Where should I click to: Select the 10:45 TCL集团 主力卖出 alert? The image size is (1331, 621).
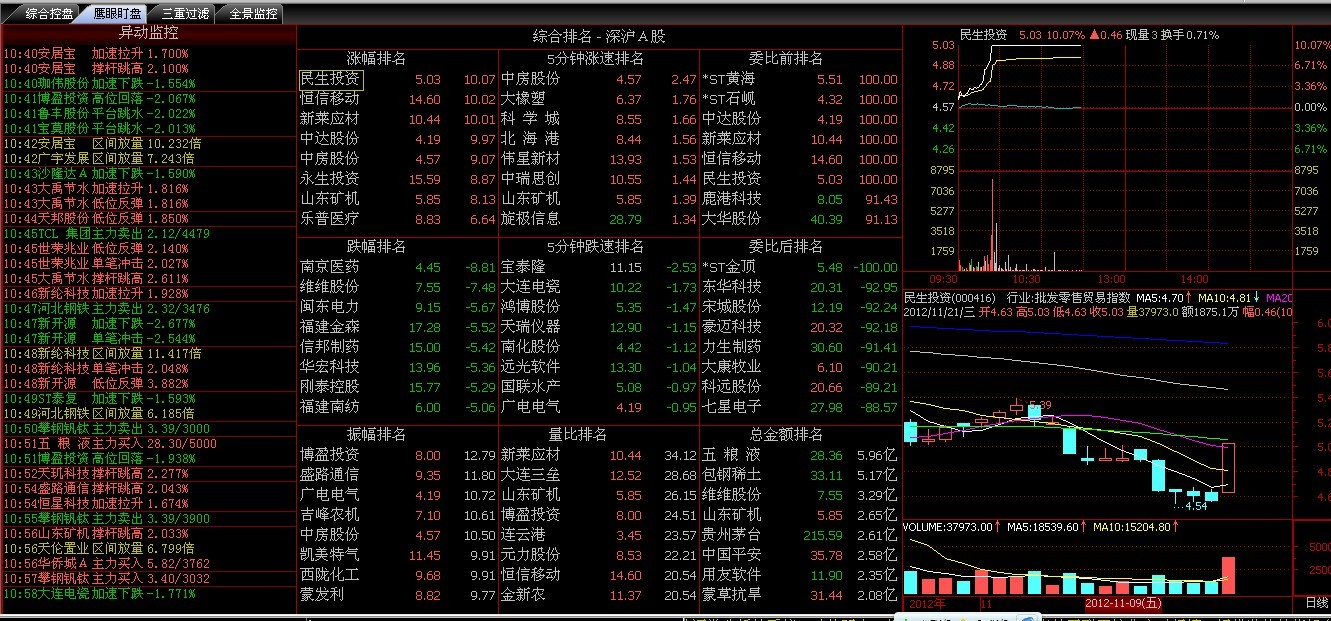(x=106, y=233)
